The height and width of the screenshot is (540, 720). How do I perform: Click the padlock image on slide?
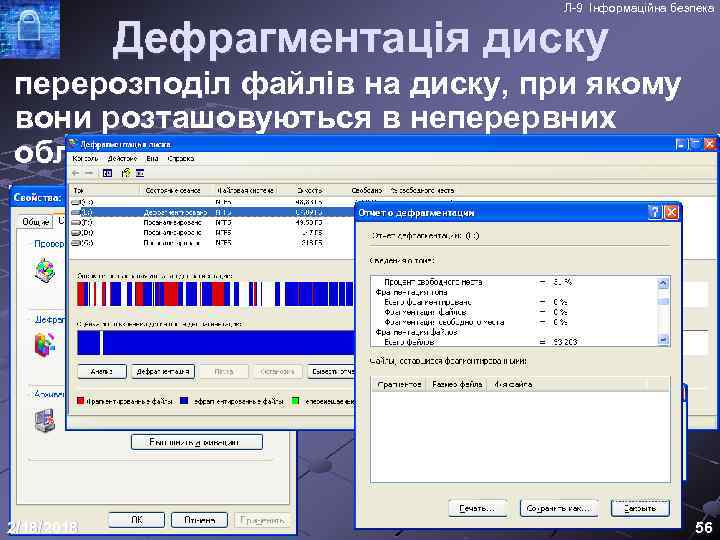point(29,29)
